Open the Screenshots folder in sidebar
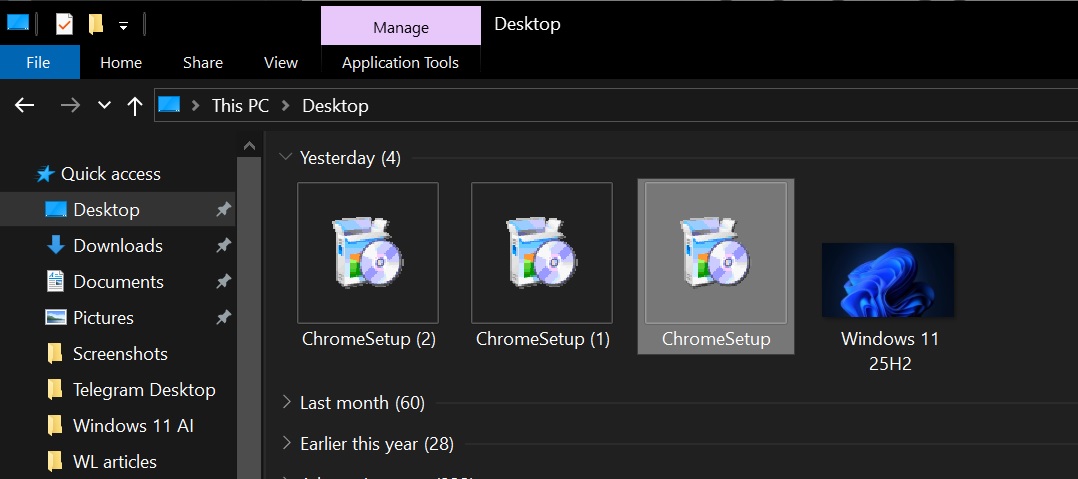The height and width of the screenshot is (479, 1078). (x=118, y=353)
